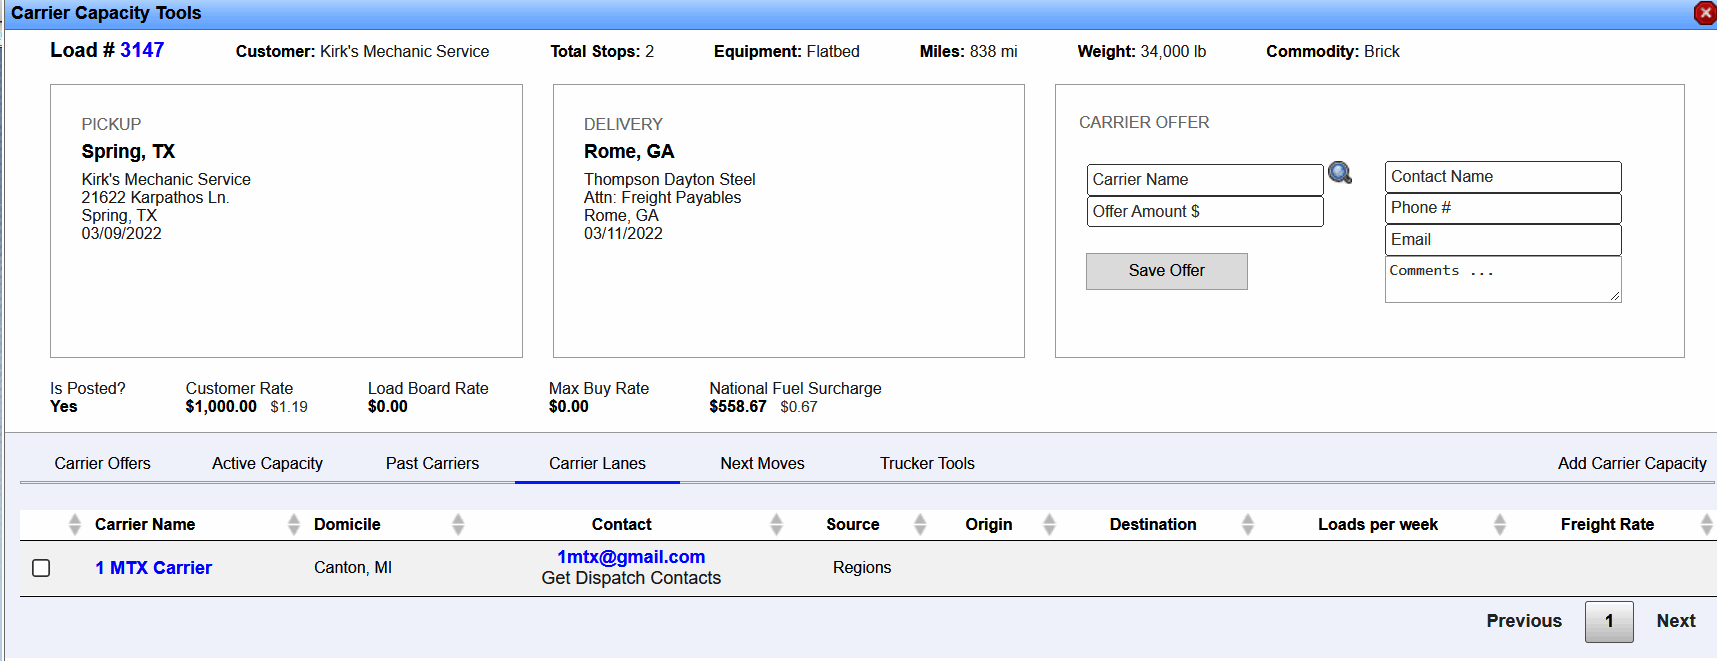Close the Carrier Capacity Tools window
The width and height of the screenshot is (1717, 661).
[x=1705, y=13]
